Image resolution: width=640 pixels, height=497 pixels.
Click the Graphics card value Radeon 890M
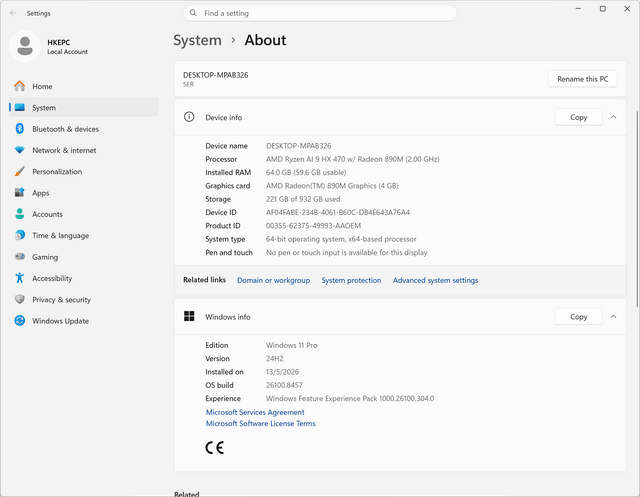coord(332,186)
